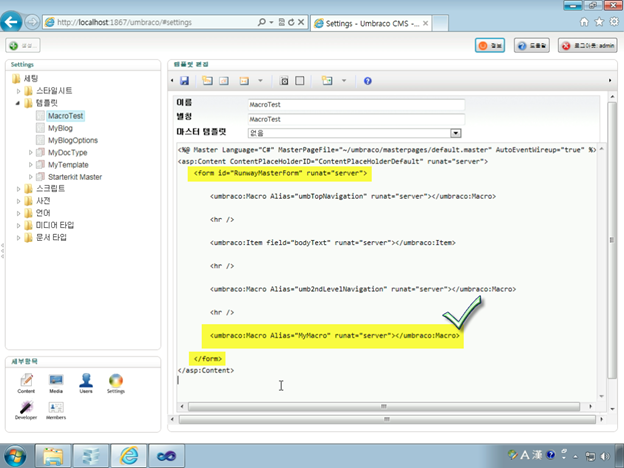Select the root 세팅 node
The image size is (624, 468).
(x=31, y=78)
